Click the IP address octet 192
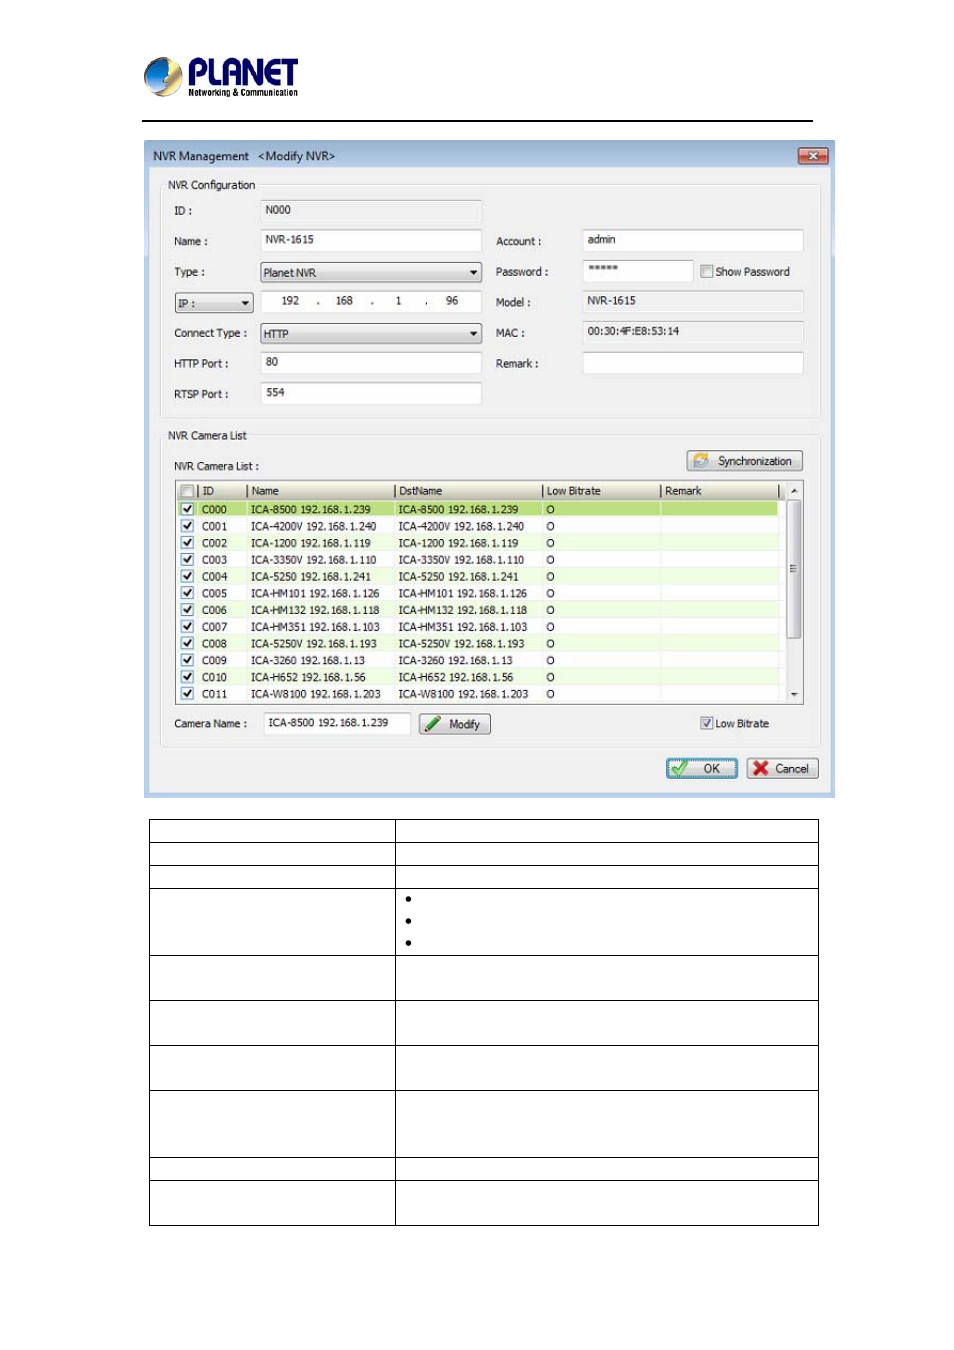Screen dimensions: 954x1350 [x=290, y=301]
